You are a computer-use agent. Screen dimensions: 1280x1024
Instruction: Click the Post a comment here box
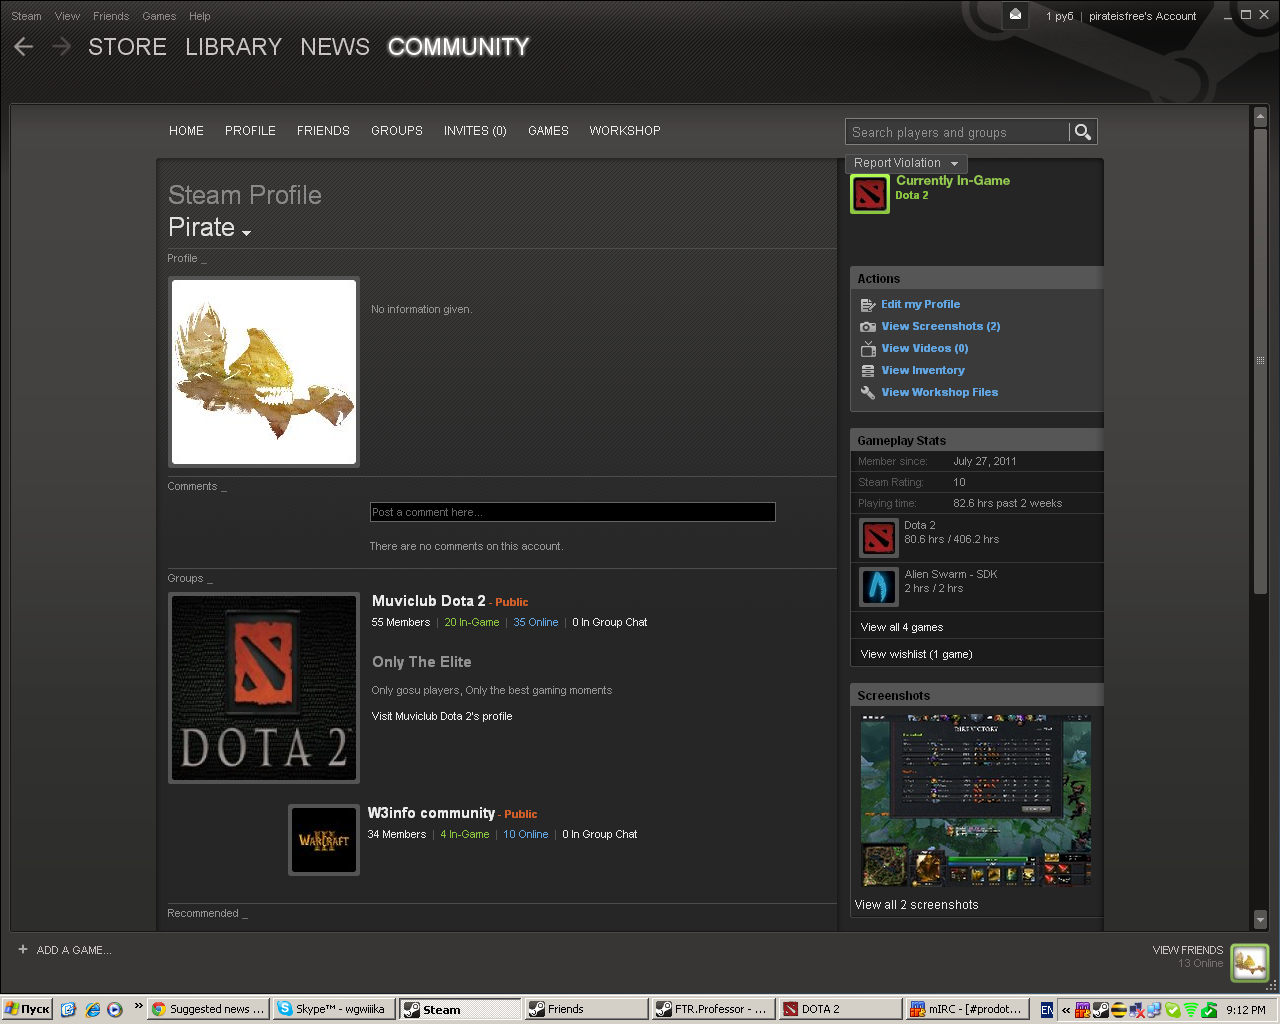[573, 512]
